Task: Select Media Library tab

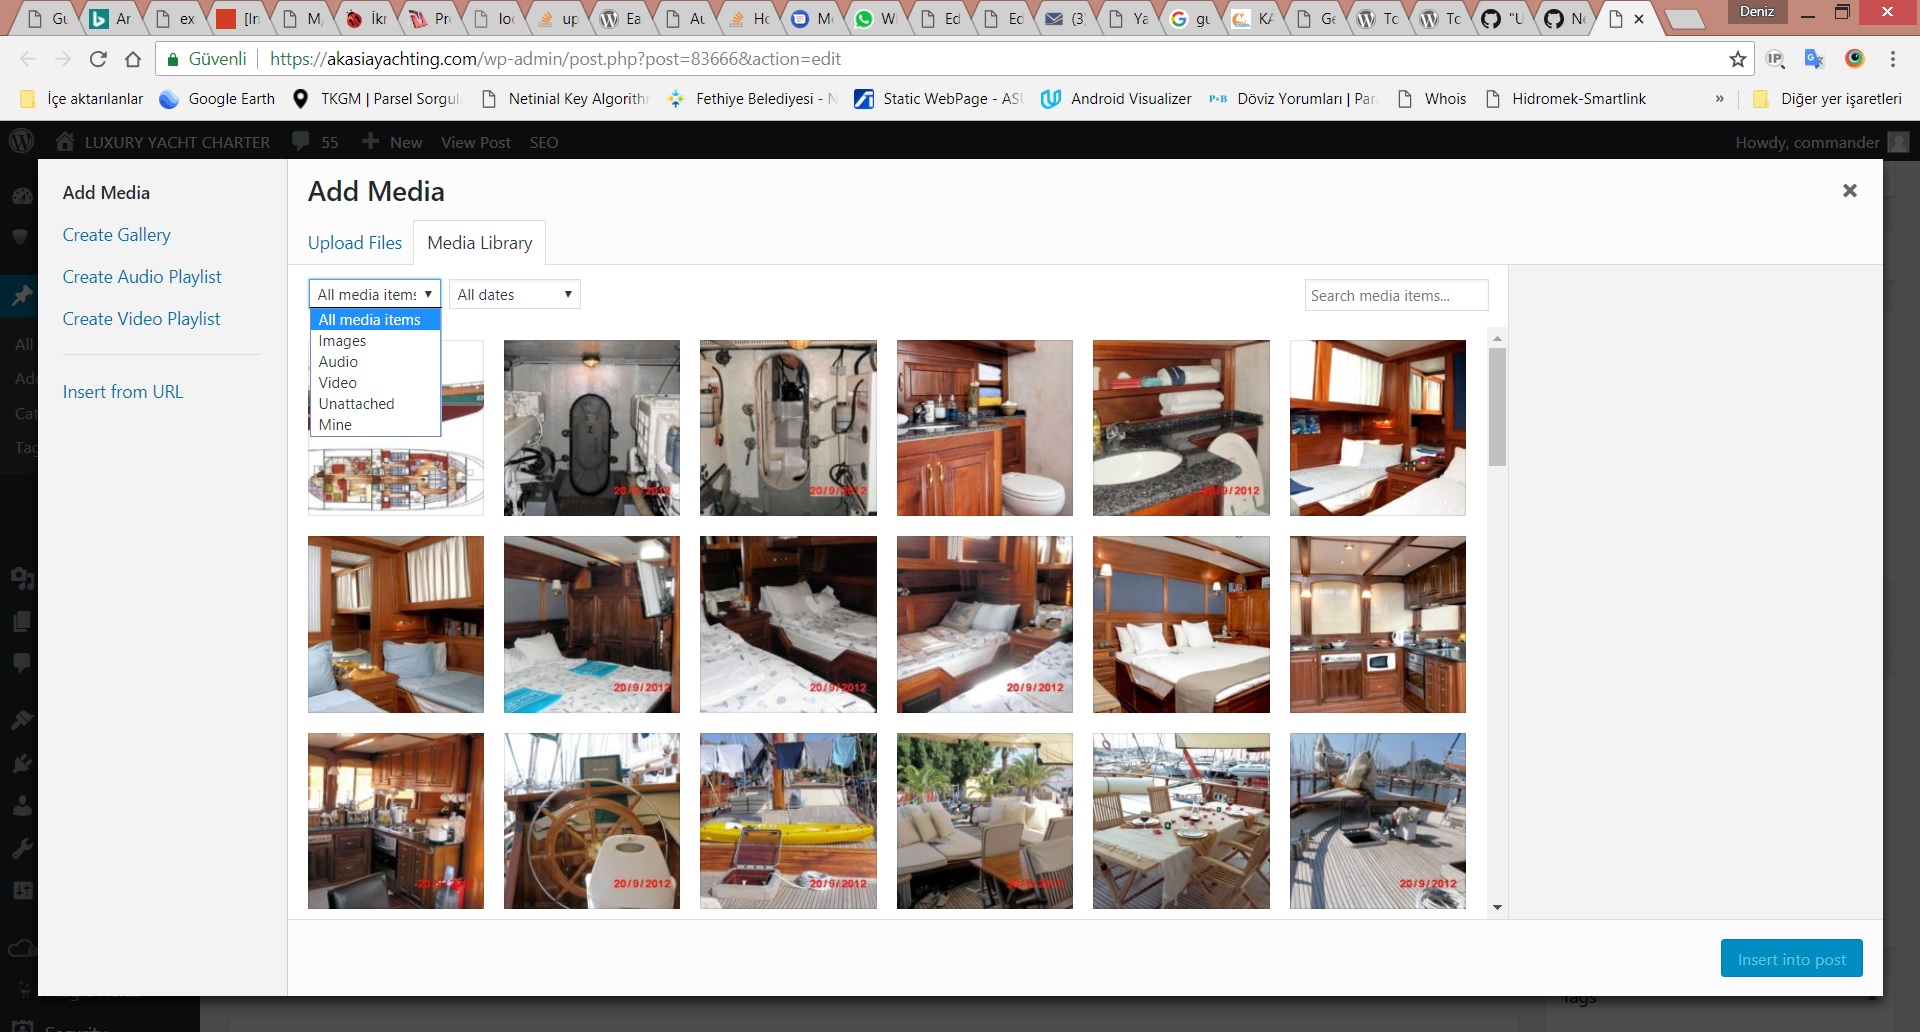Action: (x=480, y=243)
